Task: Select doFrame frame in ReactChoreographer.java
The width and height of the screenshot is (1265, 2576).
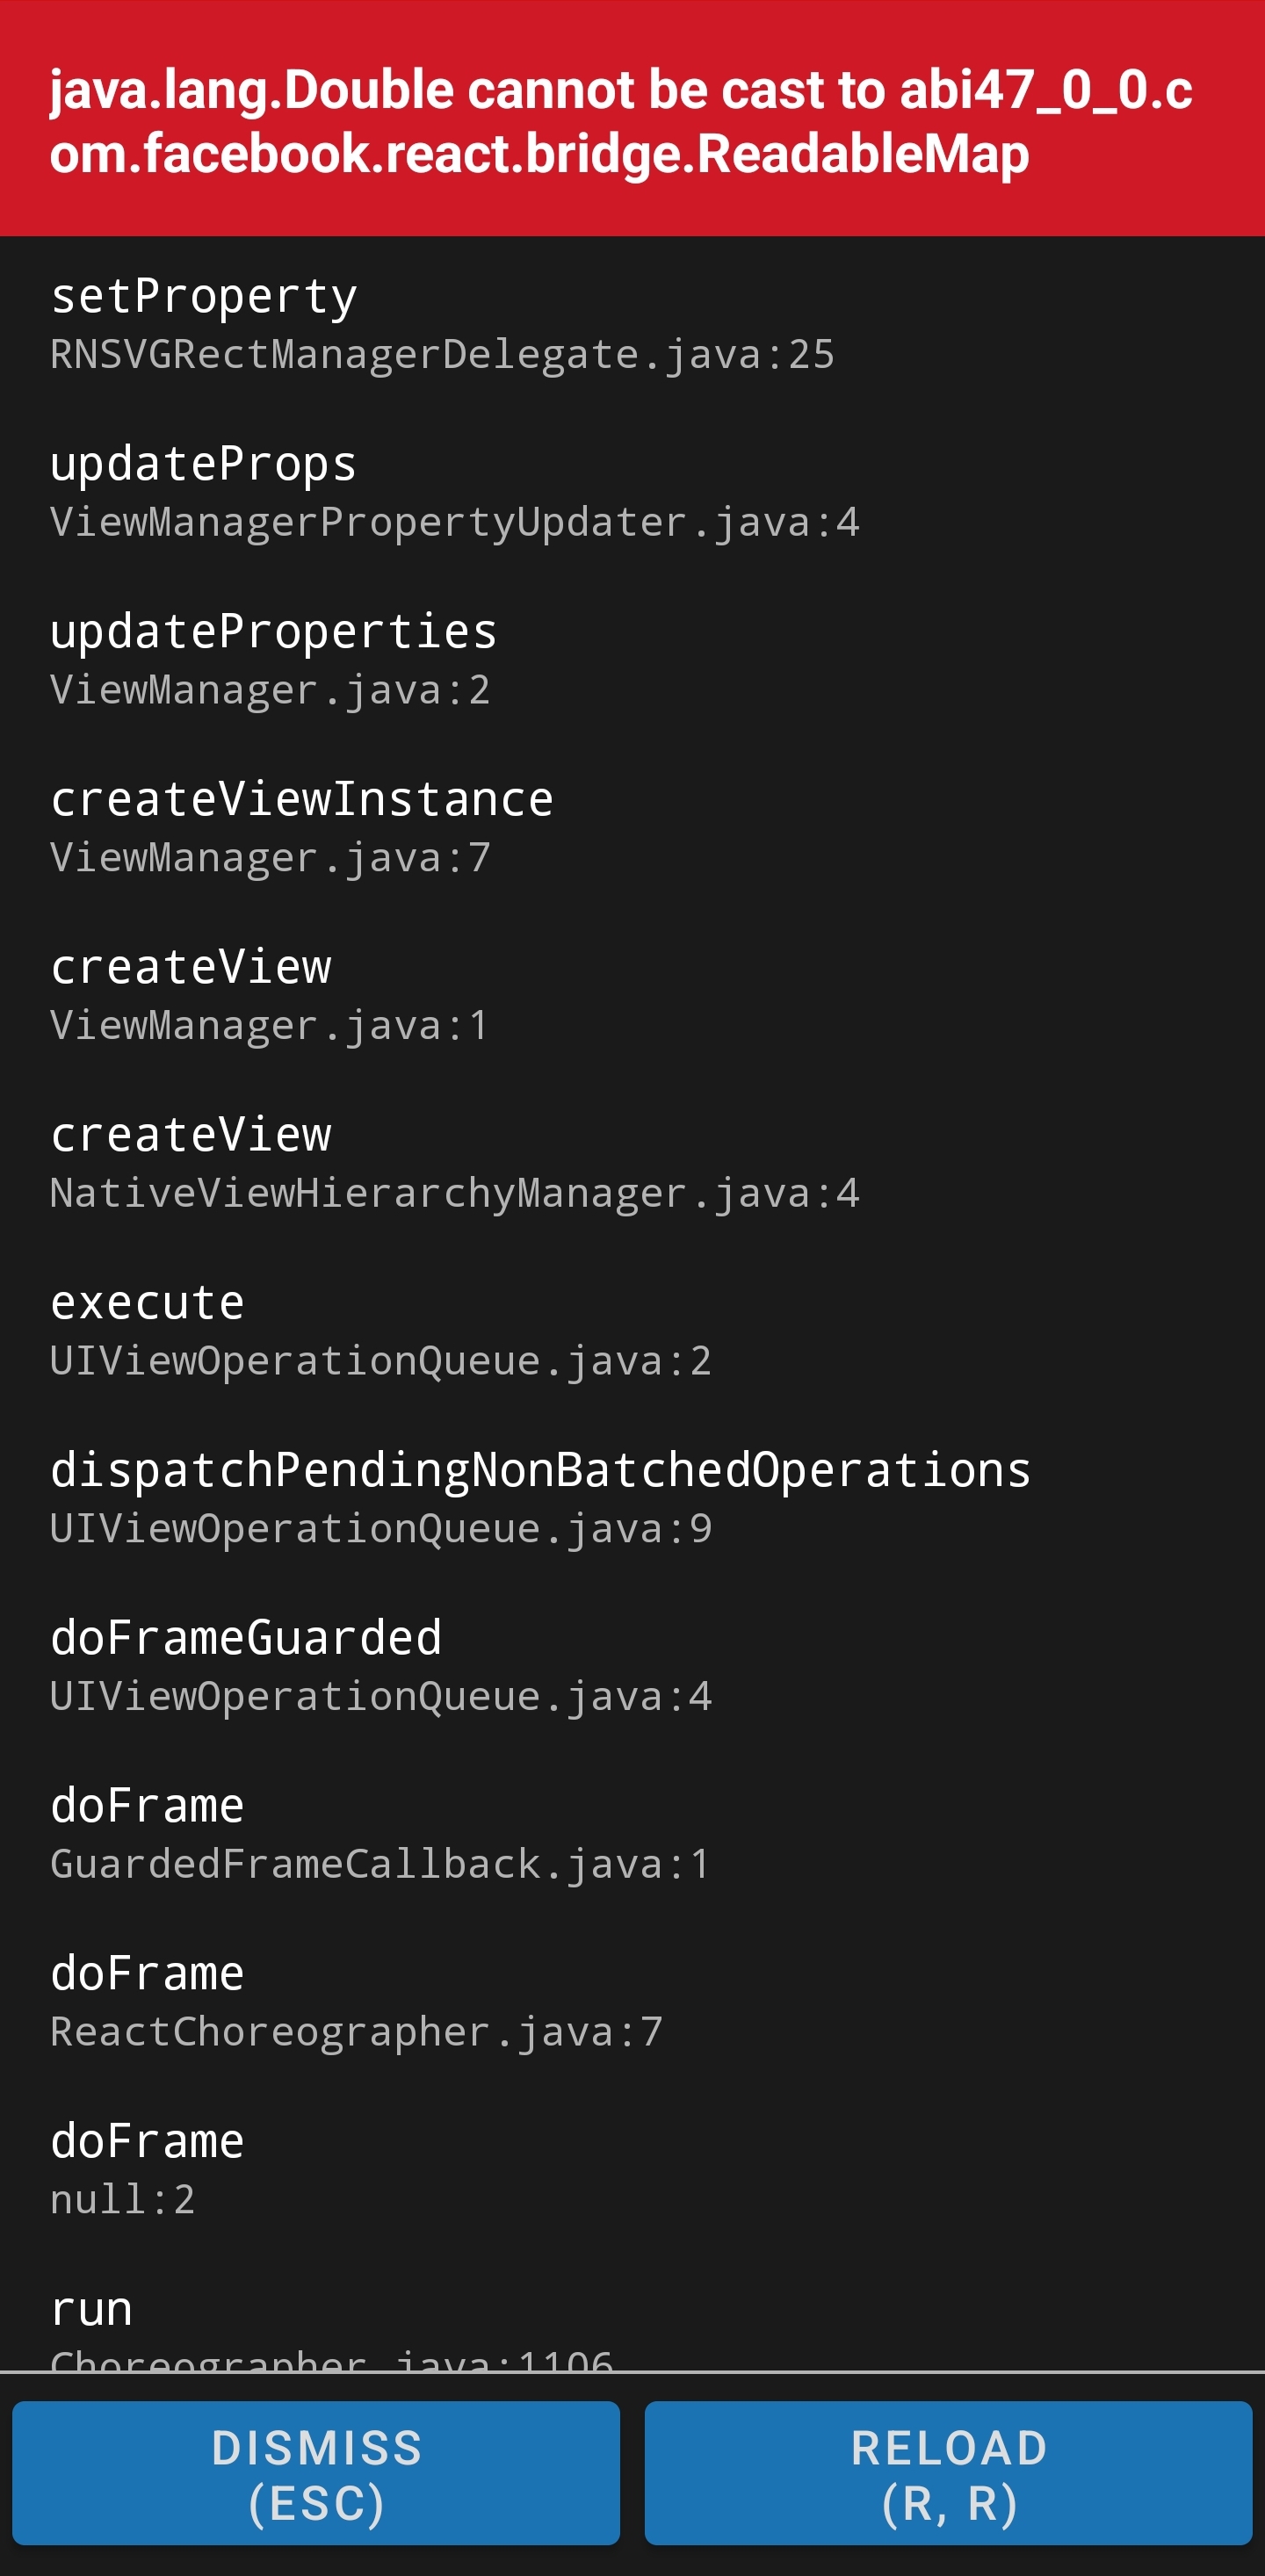Action: [x=147, y=1974]
